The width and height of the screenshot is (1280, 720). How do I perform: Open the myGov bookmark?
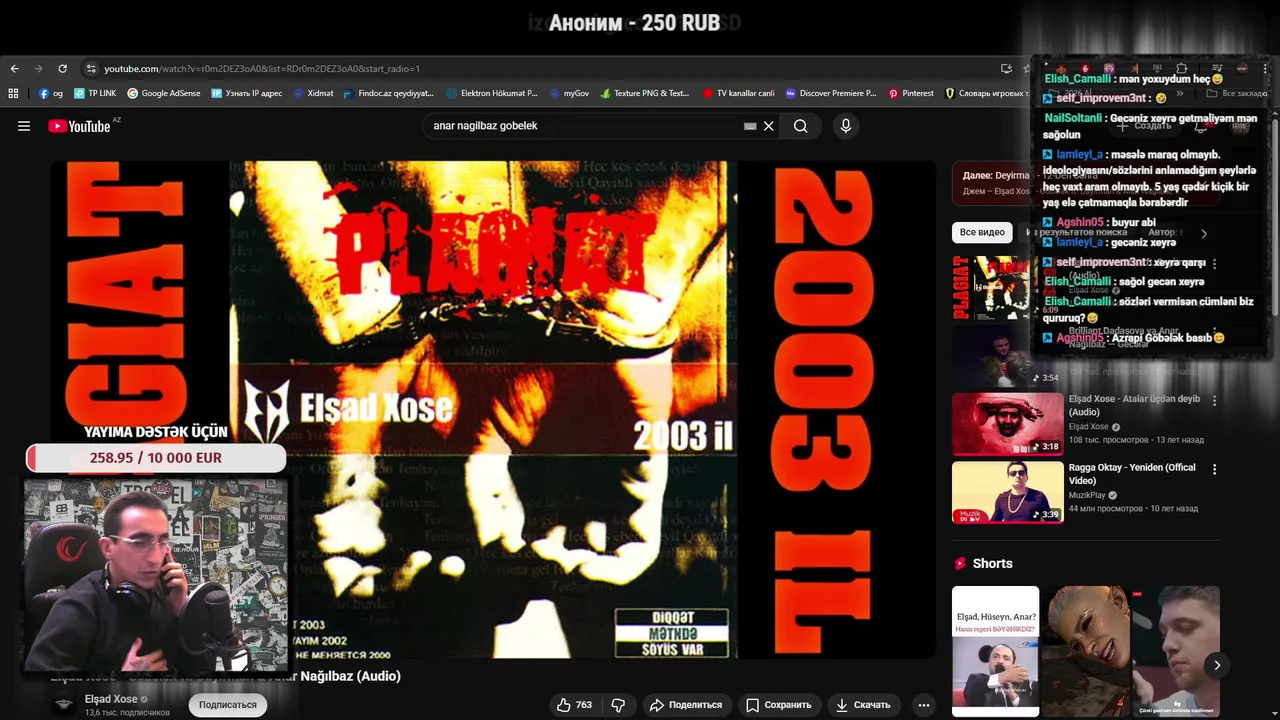click(569, 93)
